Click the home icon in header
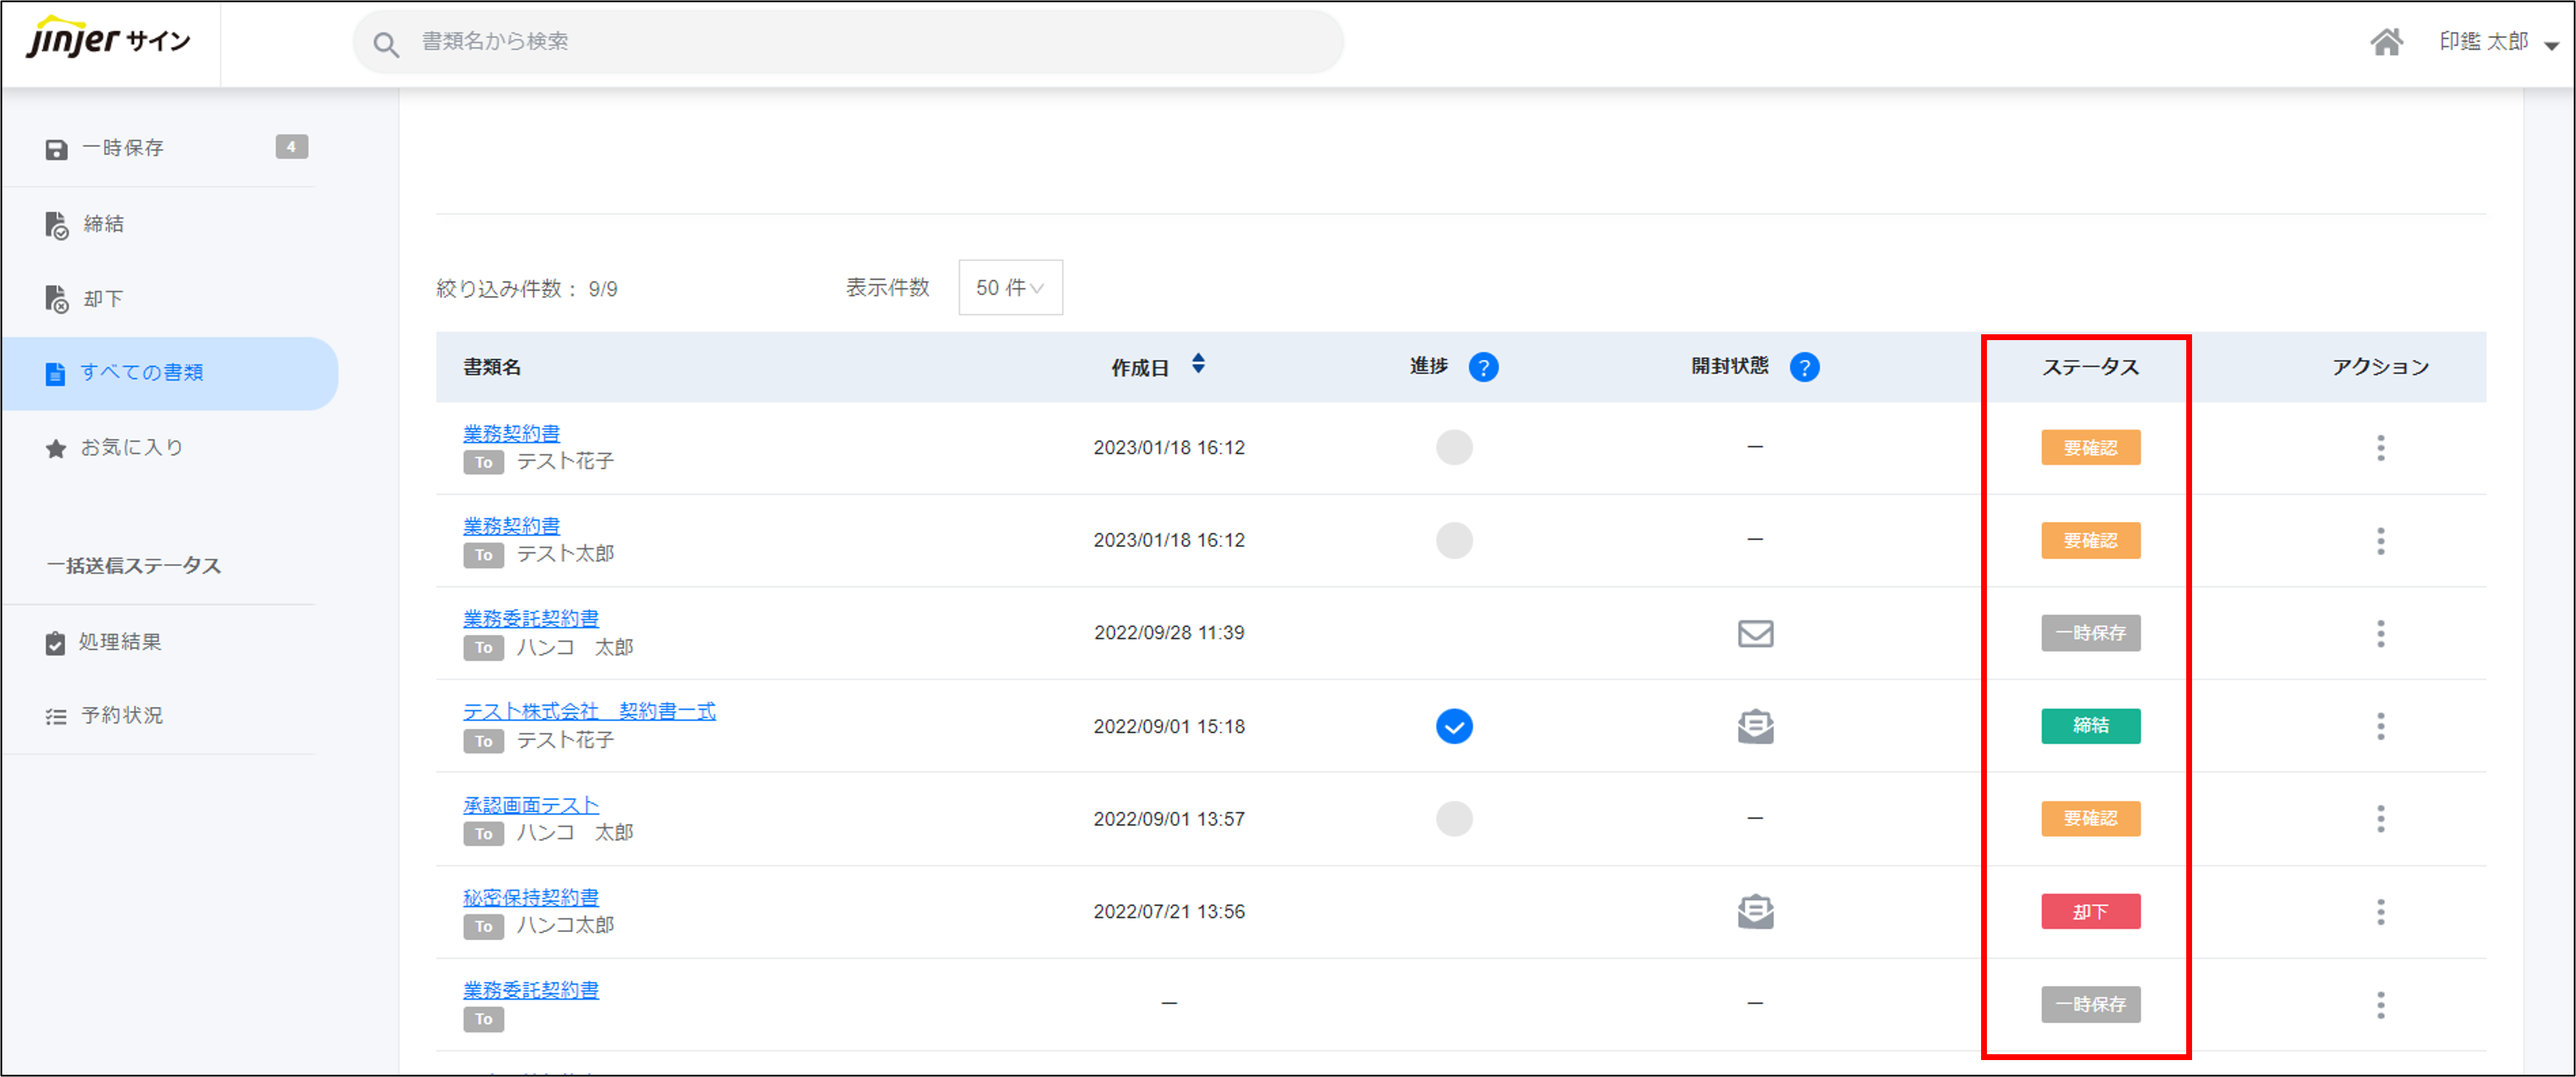Screen dimensions: 2576x1077 [2386, 42]
